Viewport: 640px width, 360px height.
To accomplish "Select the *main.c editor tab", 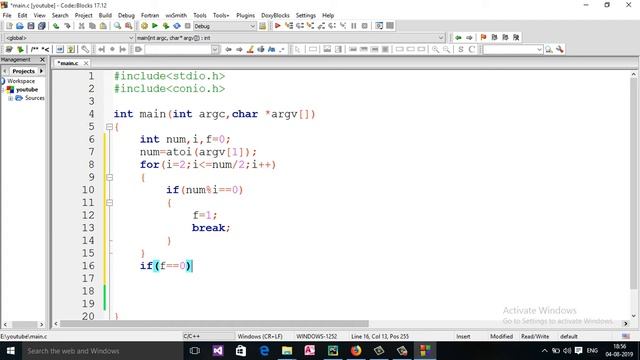I will (68, 63).
